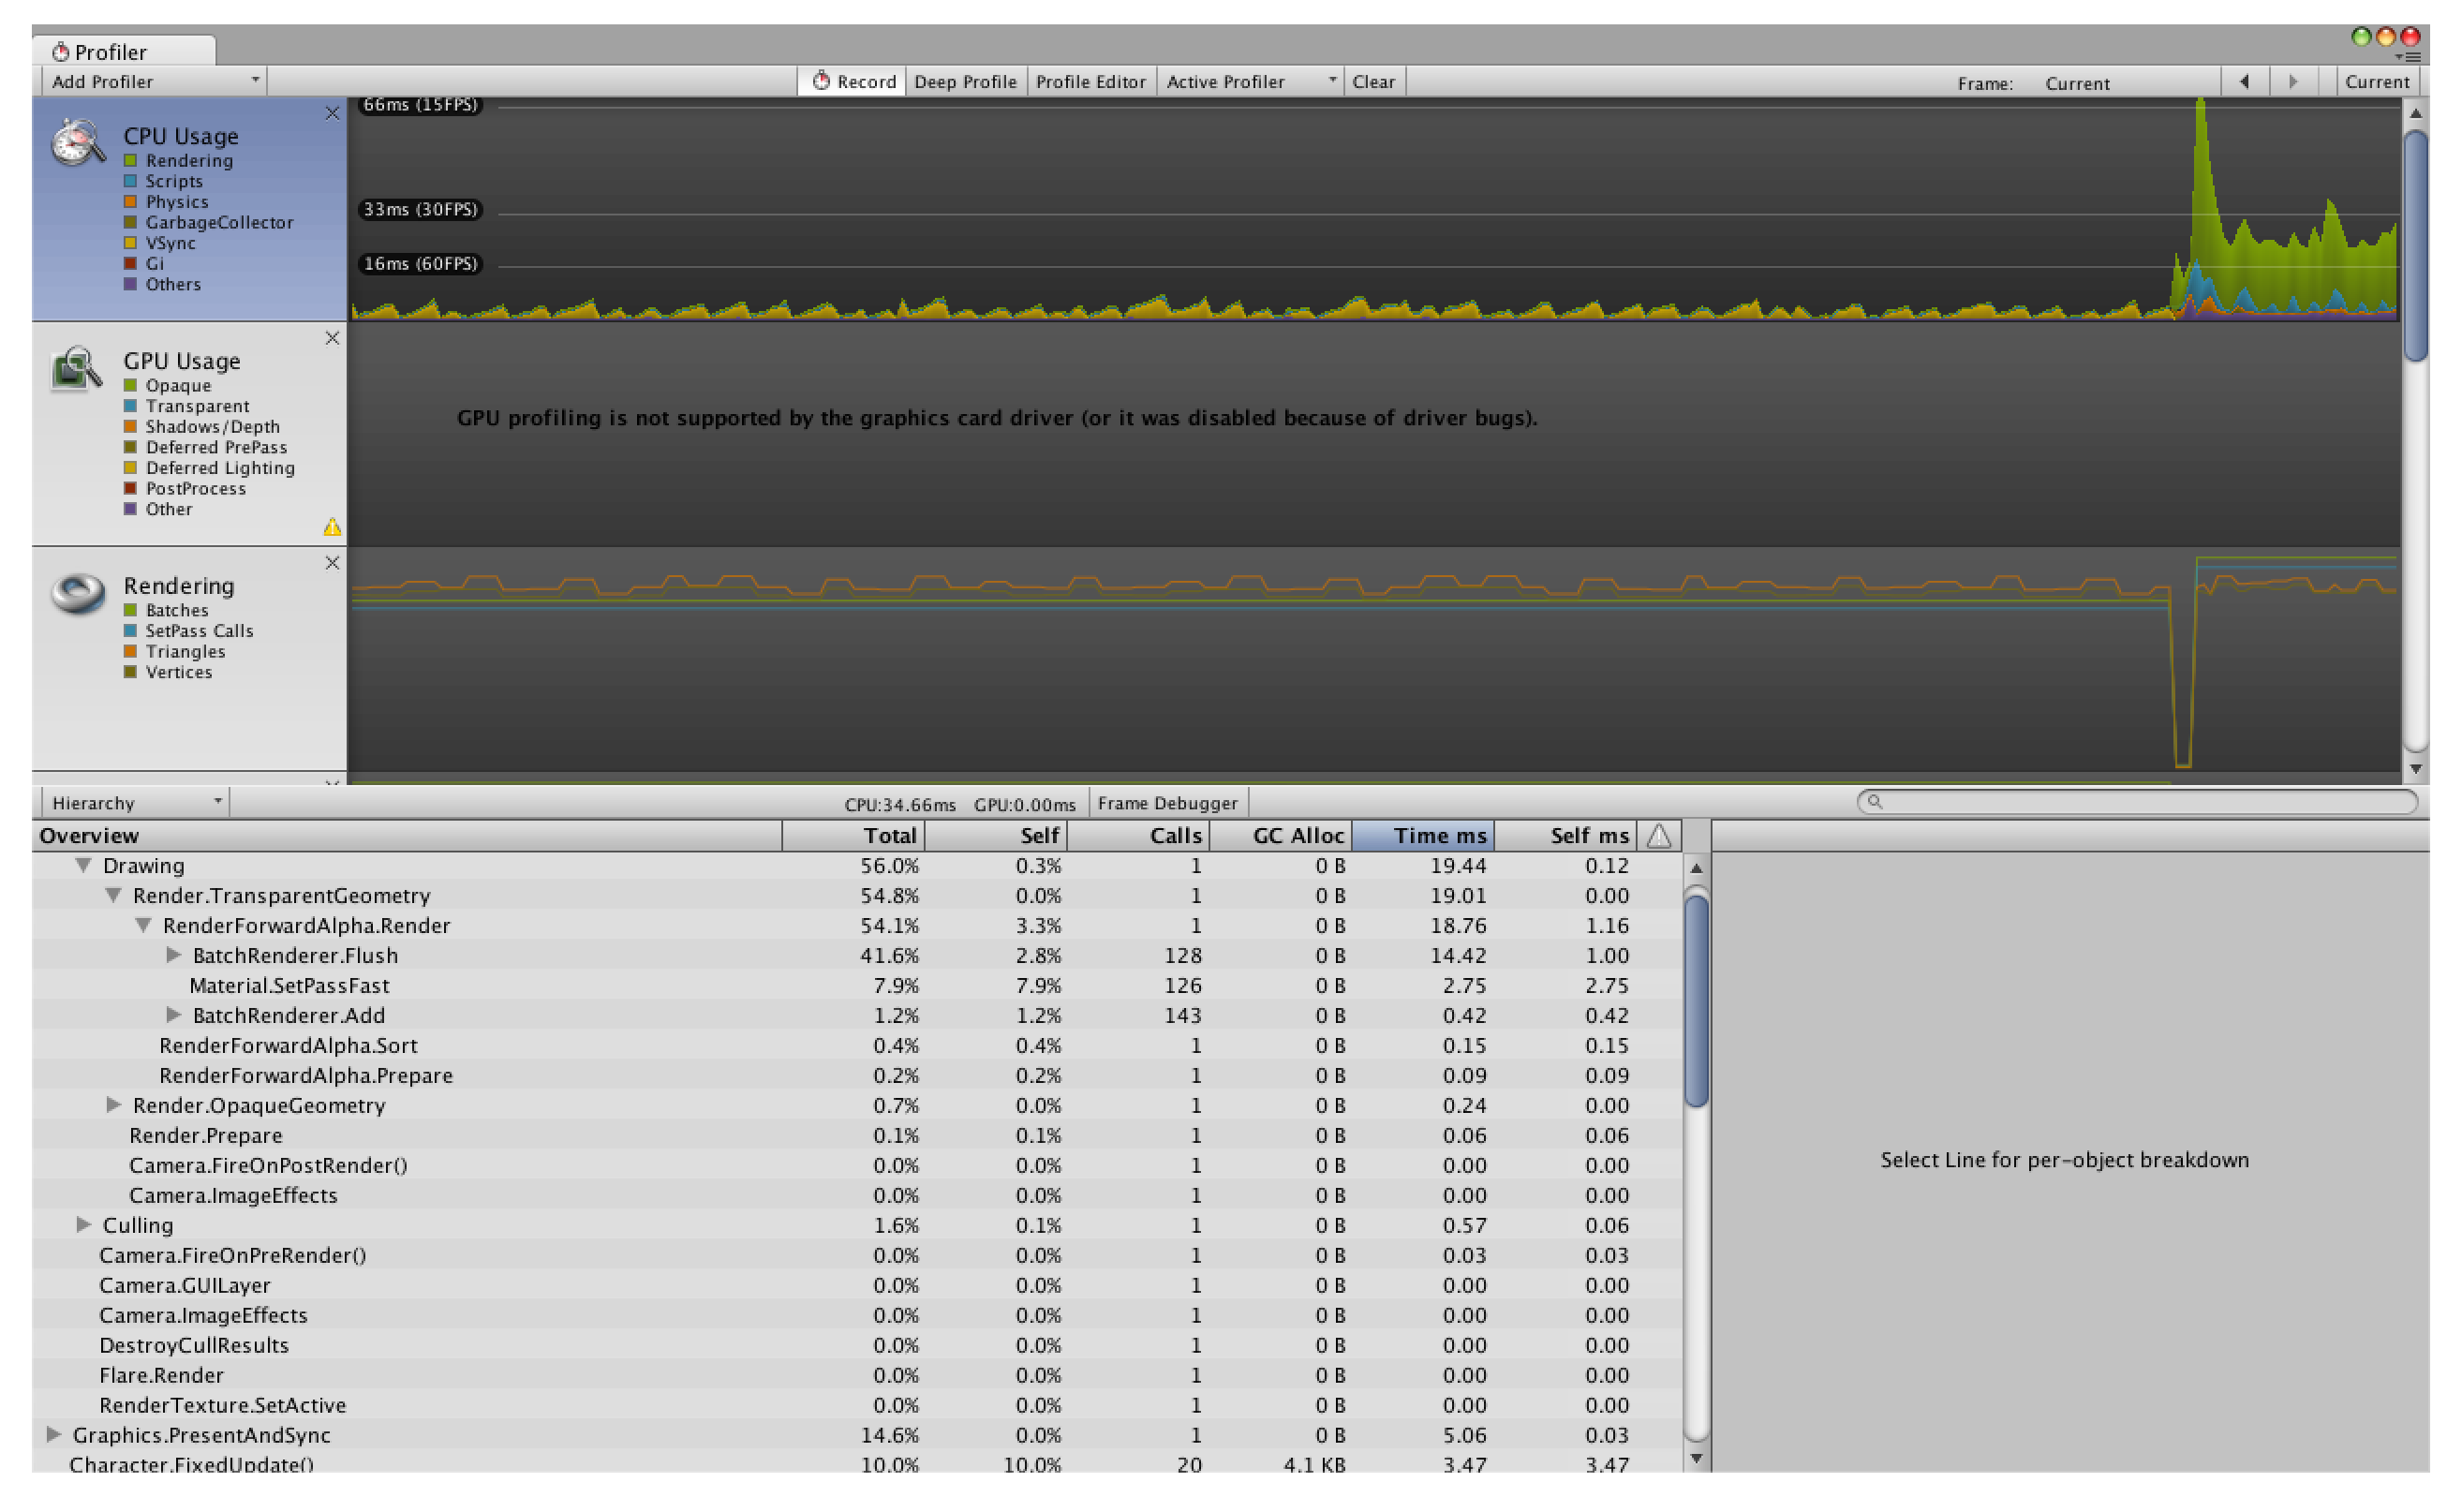The height and width of the screenshot is (1512, 2462).
Task: Collapse the Drawing row
Action: point(84,865)
